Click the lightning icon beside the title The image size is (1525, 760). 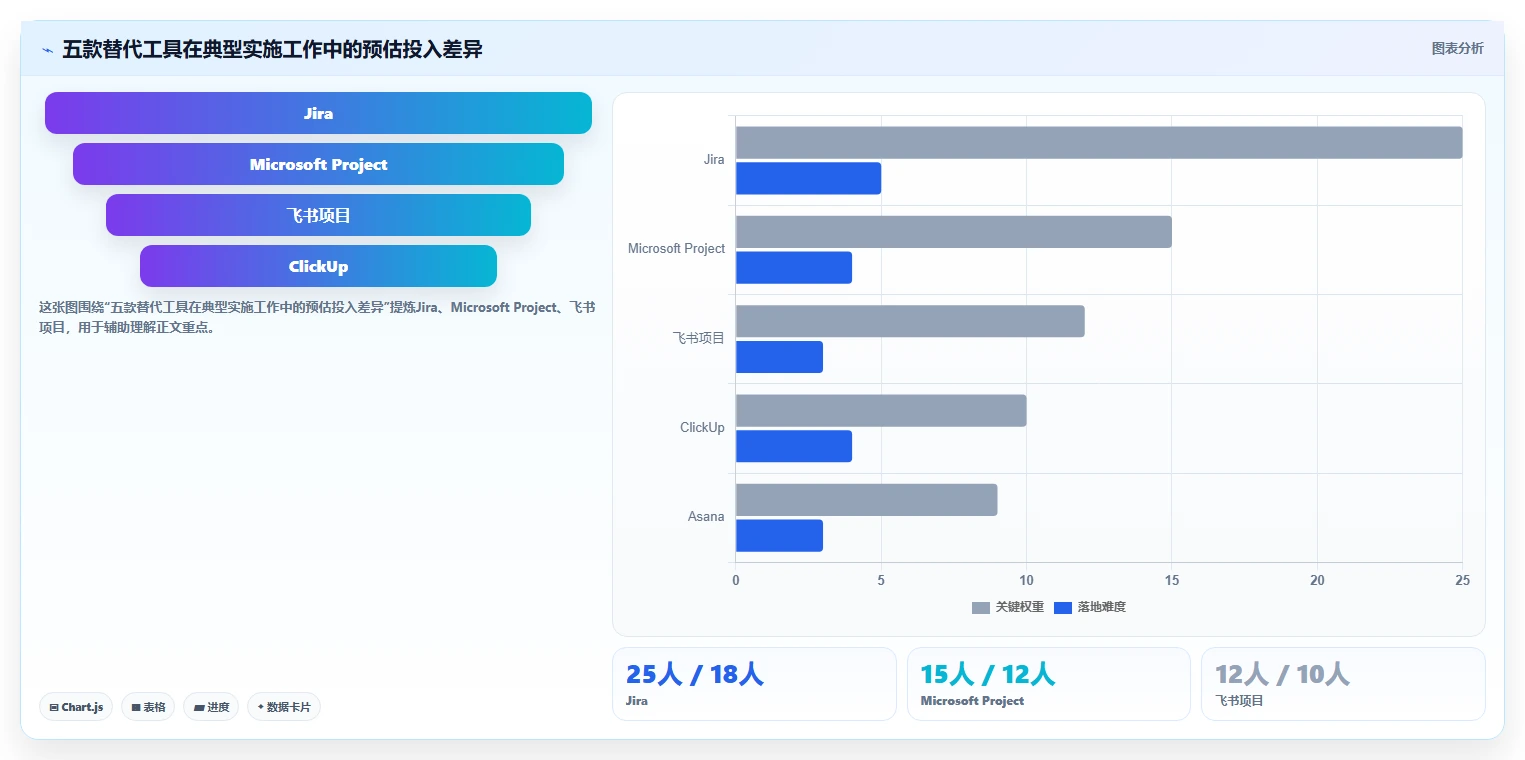tap(47, 49)
